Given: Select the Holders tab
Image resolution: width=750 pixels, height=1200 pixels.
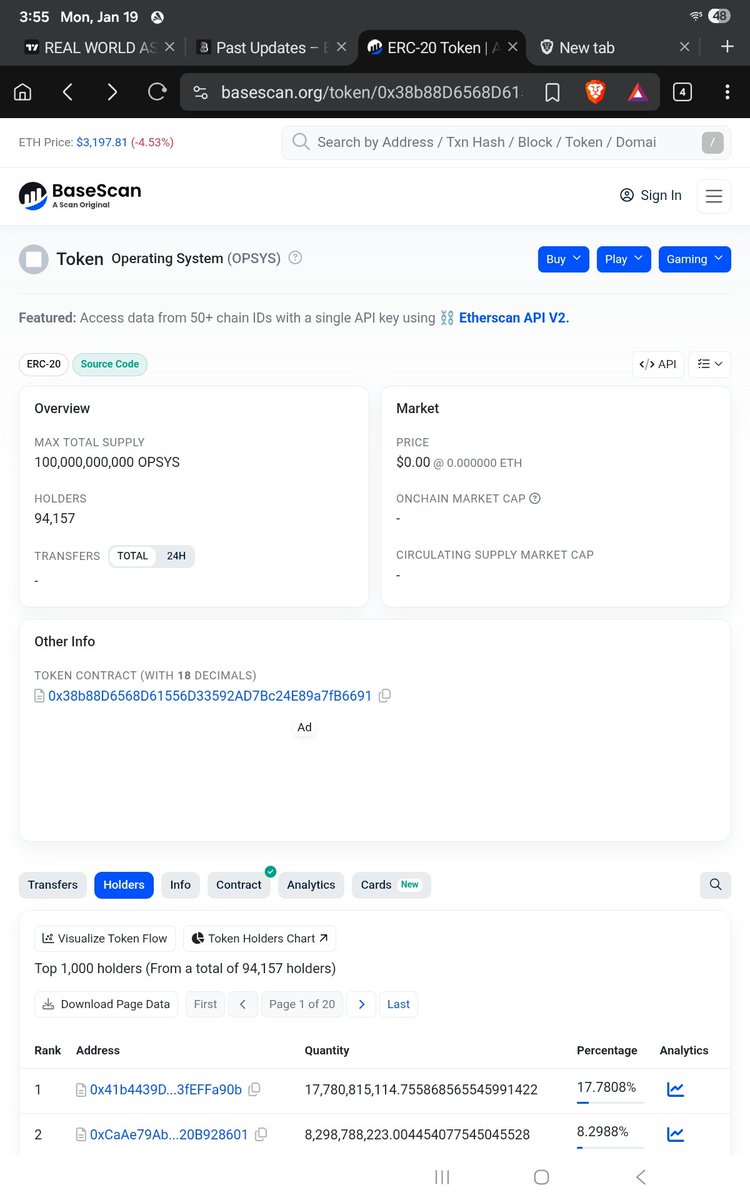Looking at the screenshot, I should 124,885.
